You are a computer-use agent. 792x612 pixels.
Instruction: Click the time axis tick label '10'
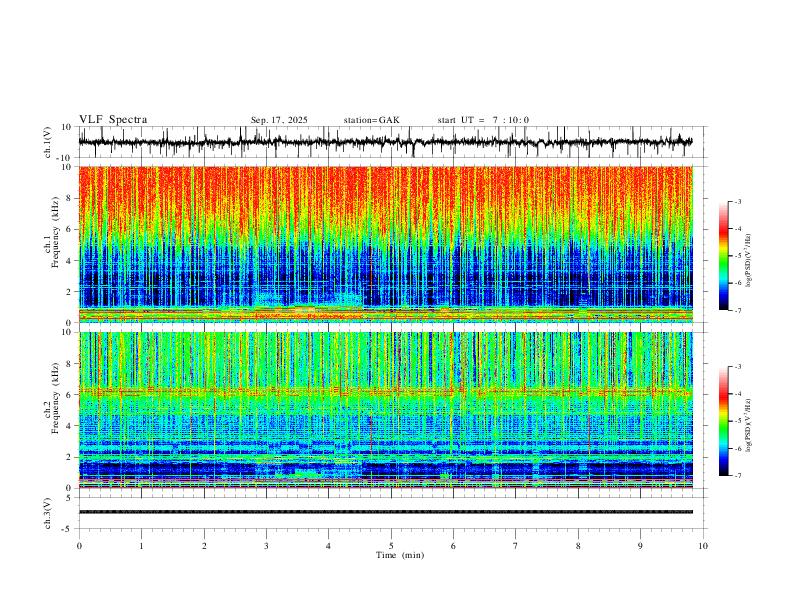tap(703, 546)
